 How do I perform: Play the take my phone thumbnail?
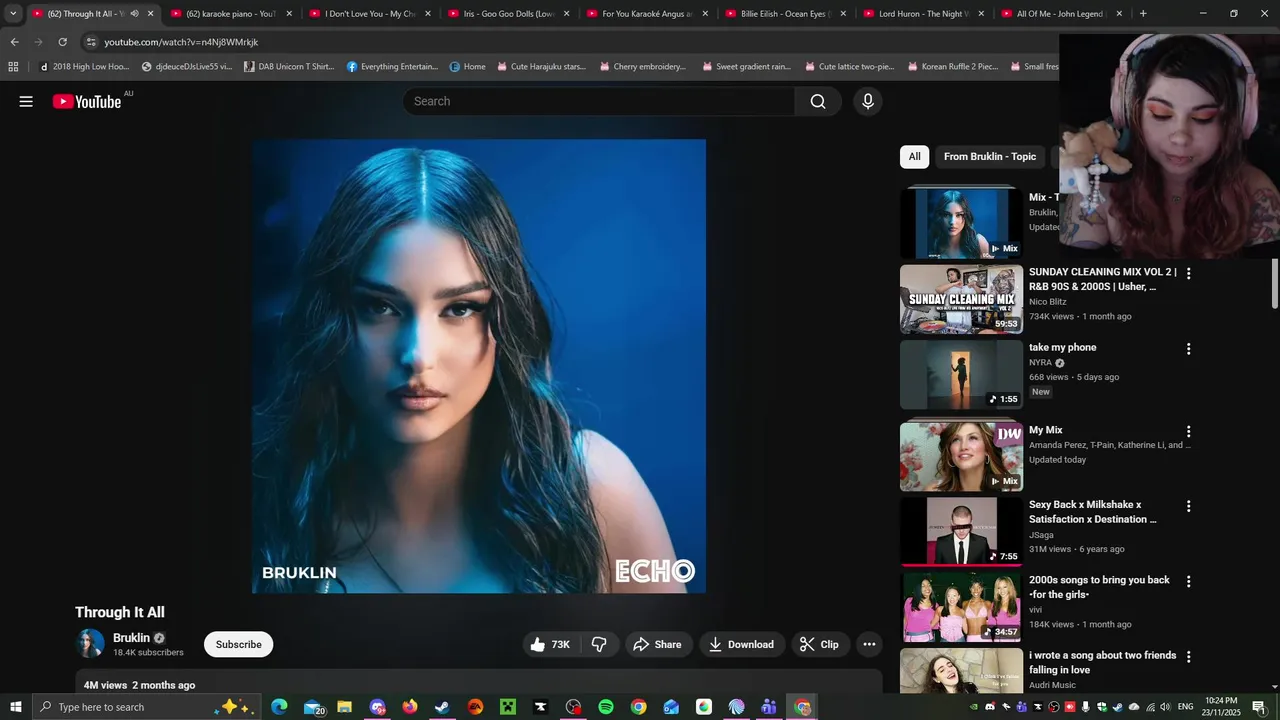pos(961,375)
